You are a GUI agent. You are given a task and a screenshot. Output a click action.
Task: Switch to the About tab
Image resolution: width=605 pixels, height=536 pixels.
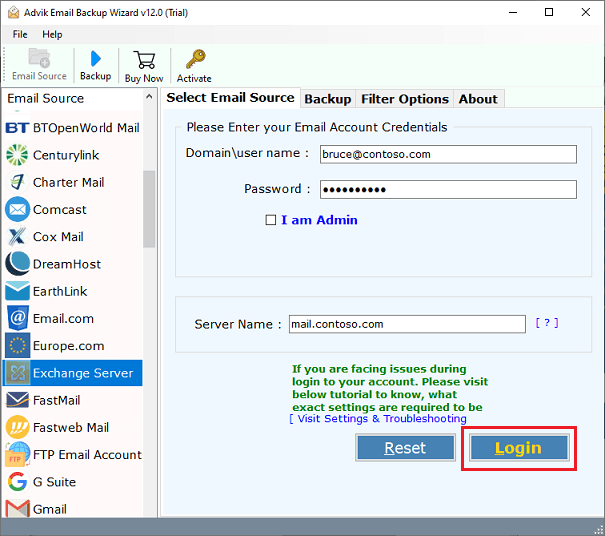tap(478, 99)
